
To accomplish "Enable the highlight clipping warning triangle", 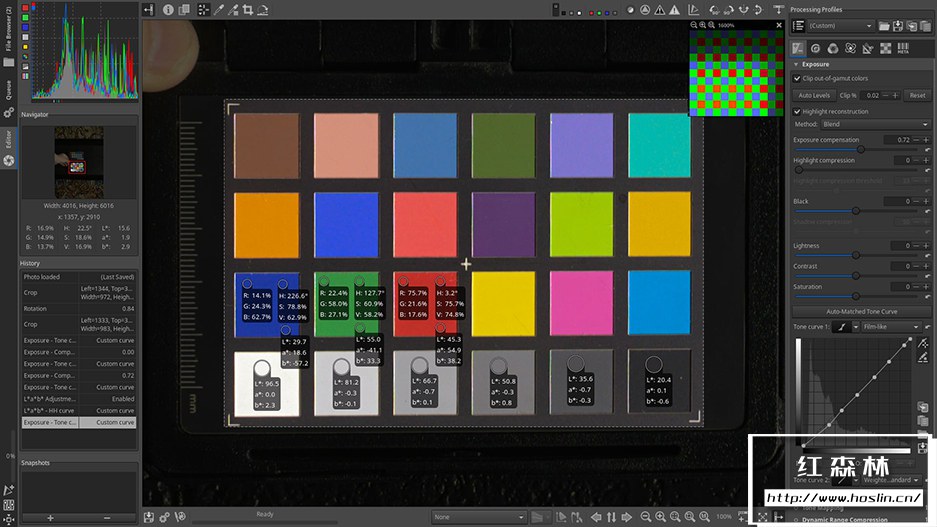I will coord(675,10).
